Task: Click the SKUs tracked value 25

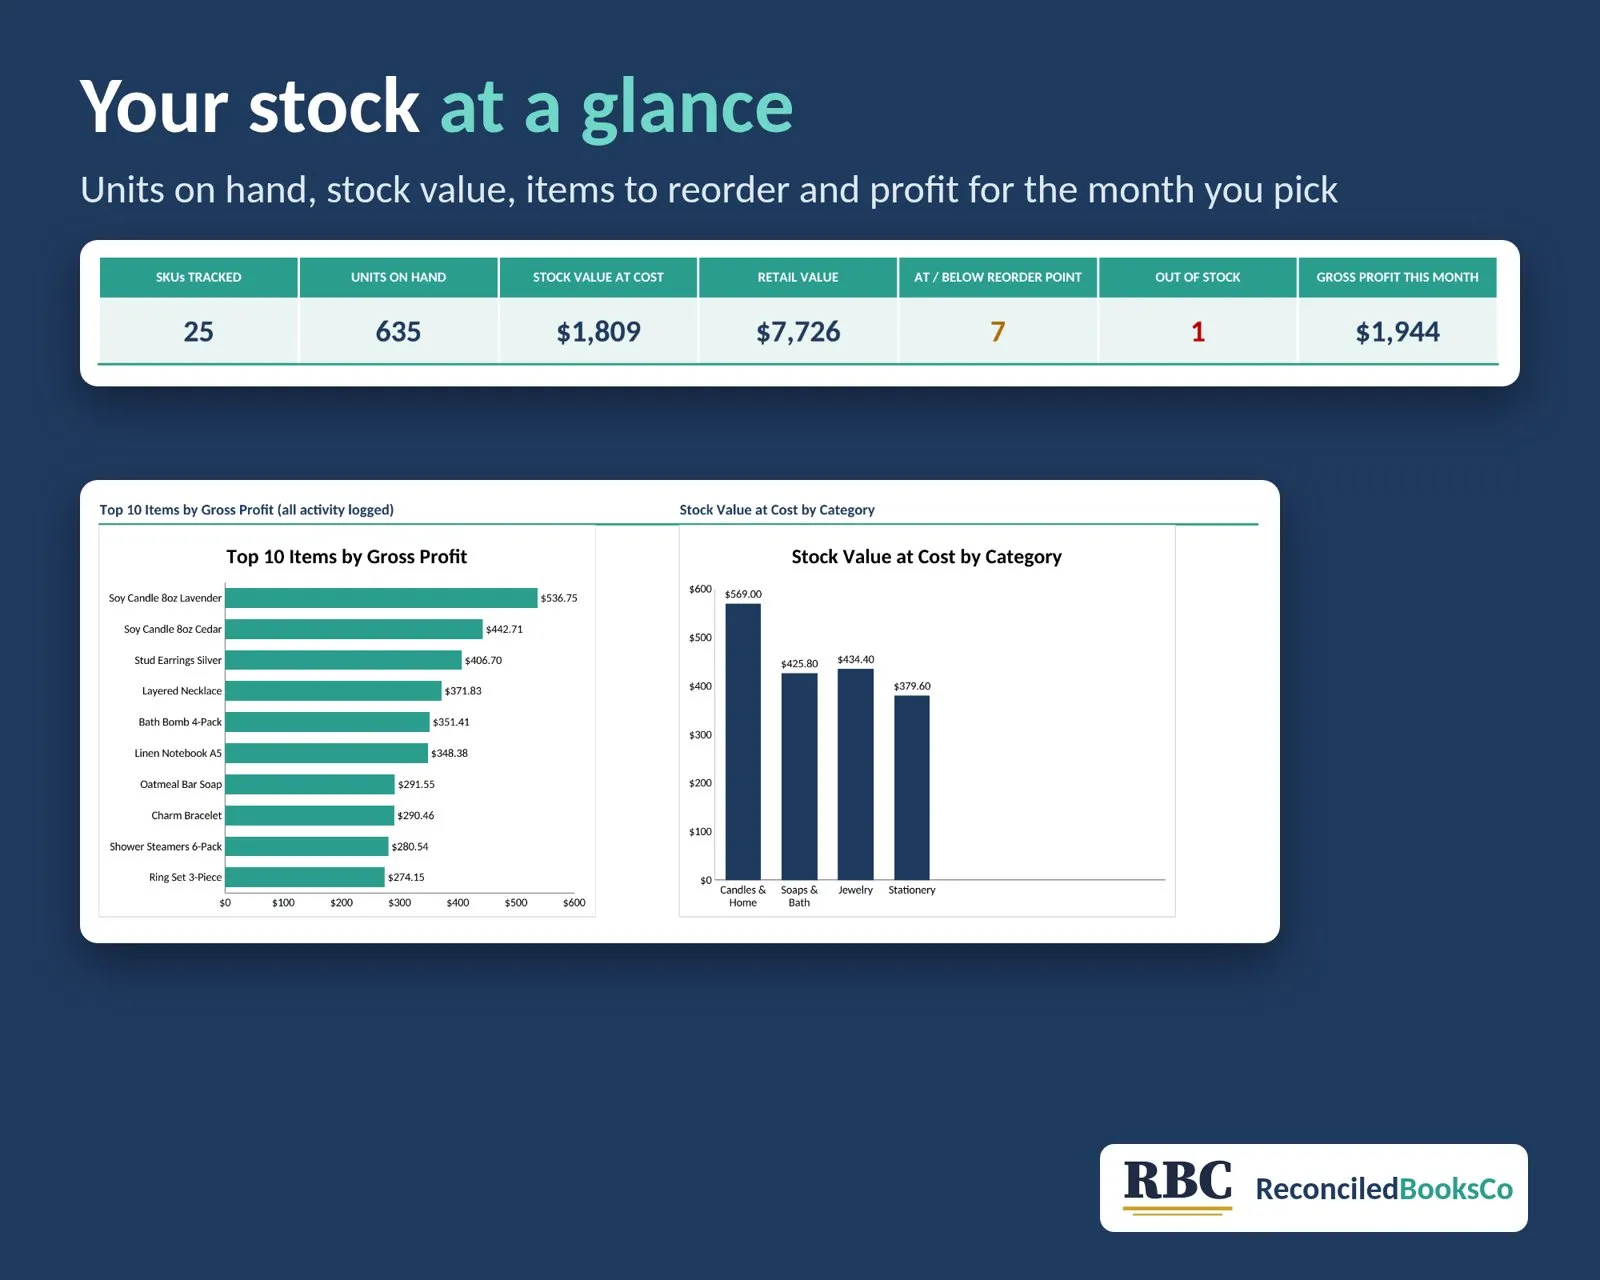Action: (x=198, y=332)
